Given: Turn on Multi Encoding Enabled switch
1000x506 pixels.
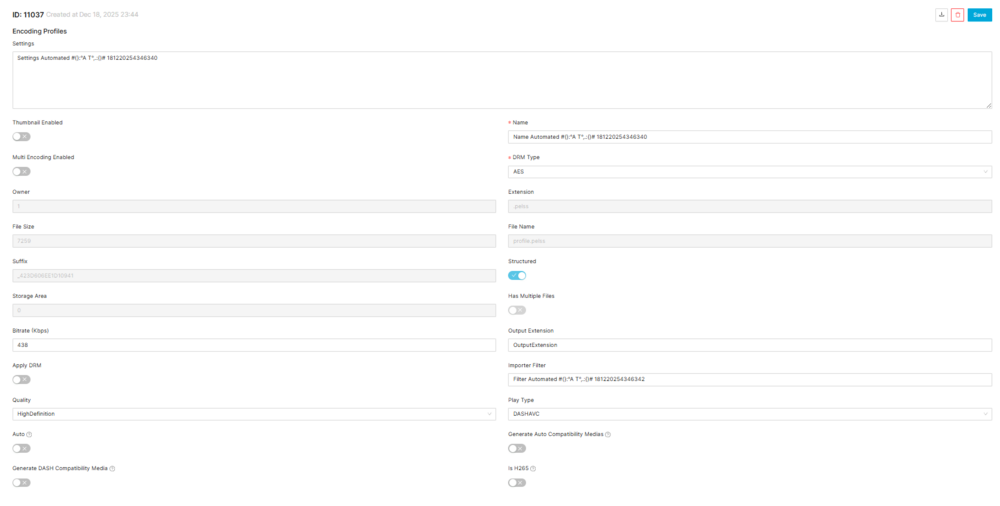Looking at the screenshot, I should click(x=21, y=171).
